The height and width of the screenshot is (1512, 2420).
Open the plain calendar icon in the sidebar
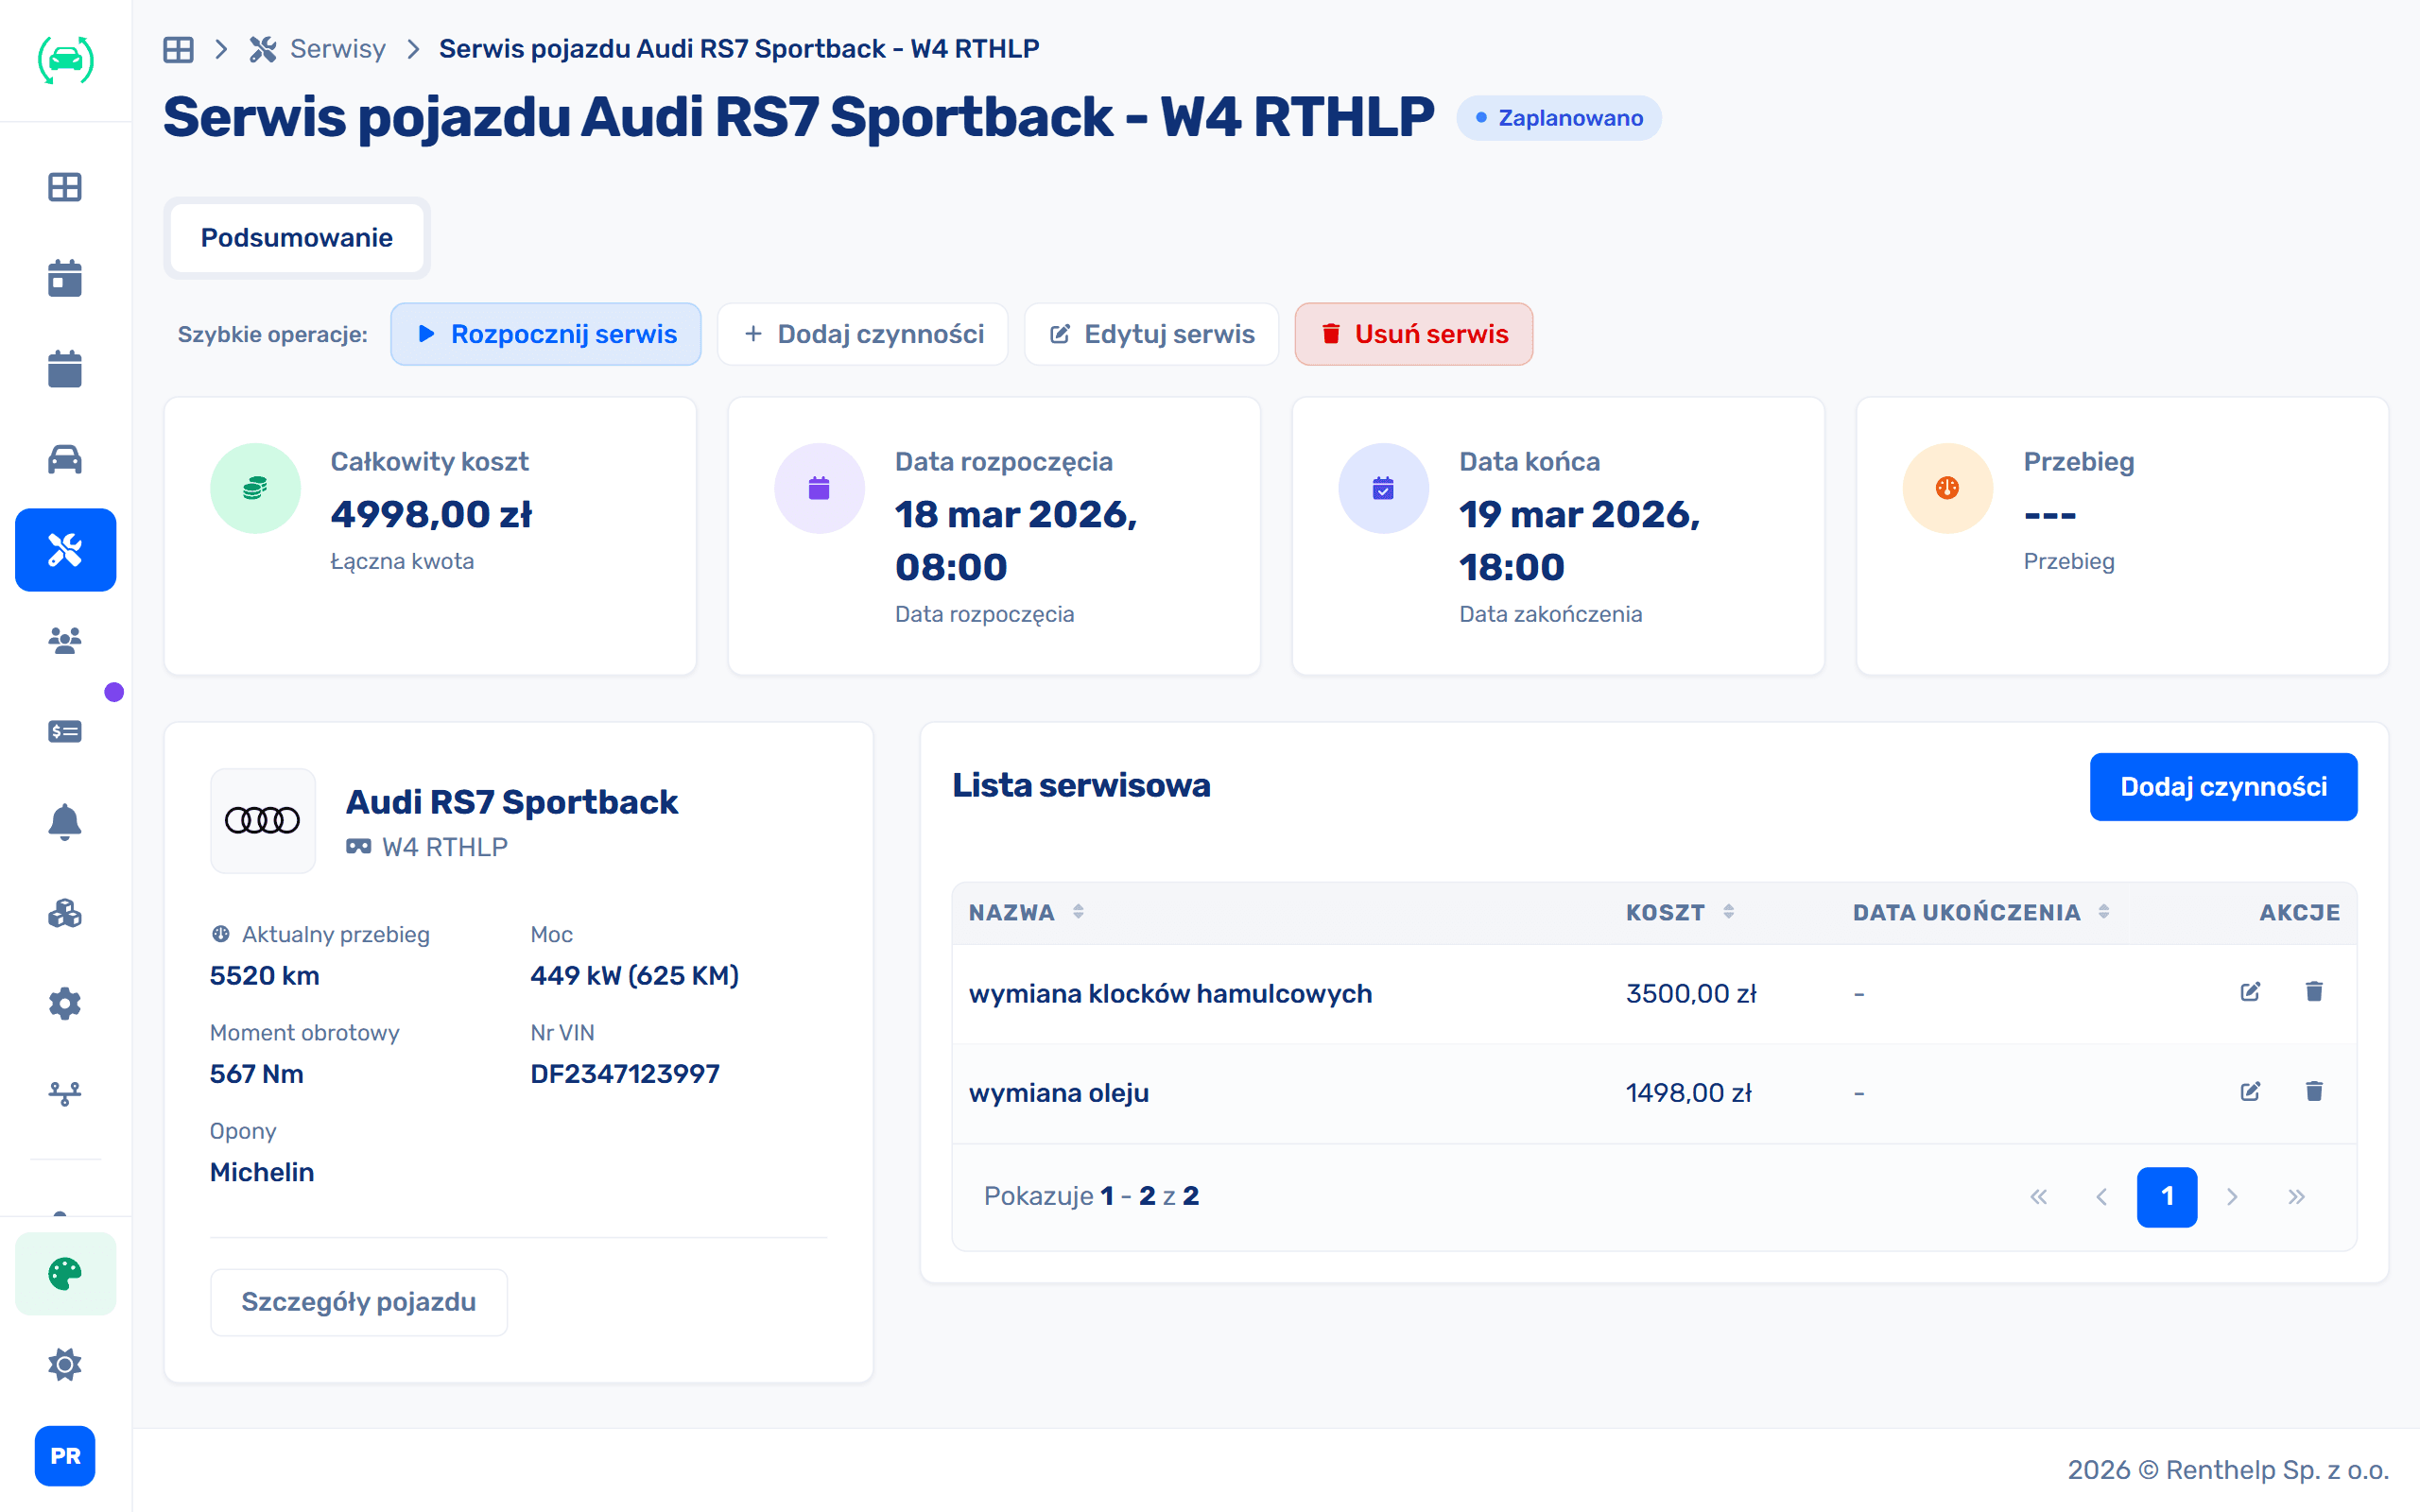point(65,368)
